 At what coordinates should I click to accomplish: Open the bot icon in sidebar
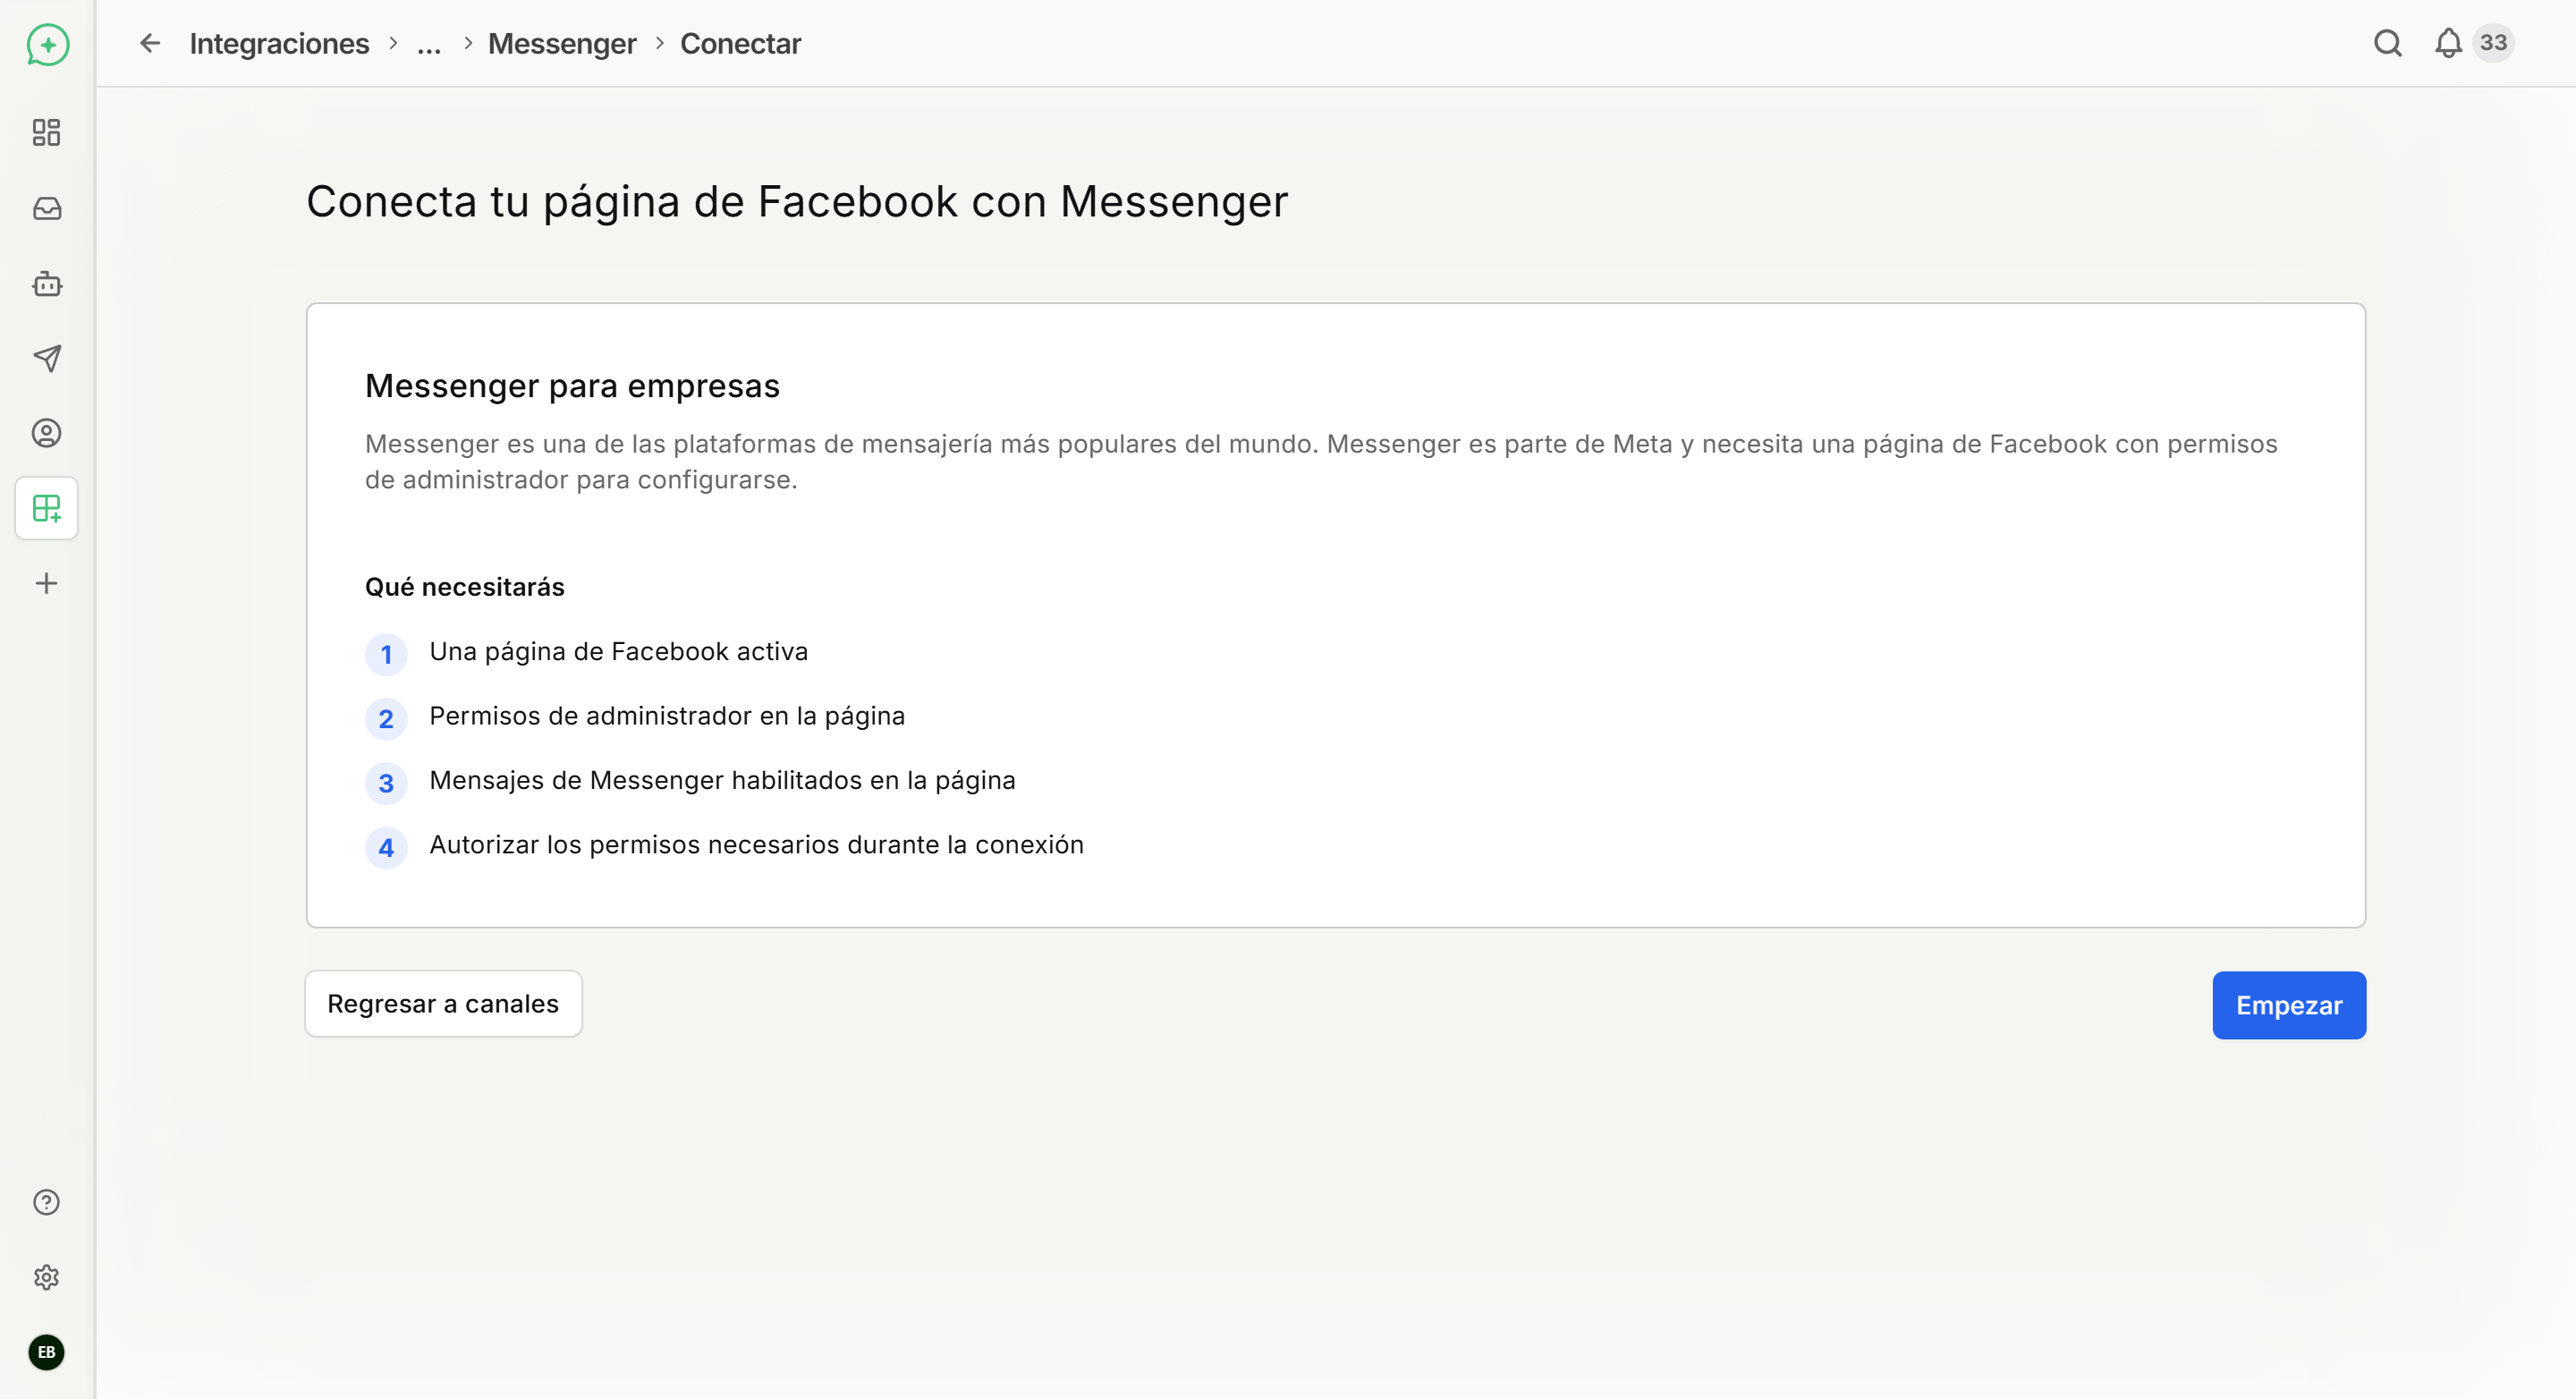(47, 284)
